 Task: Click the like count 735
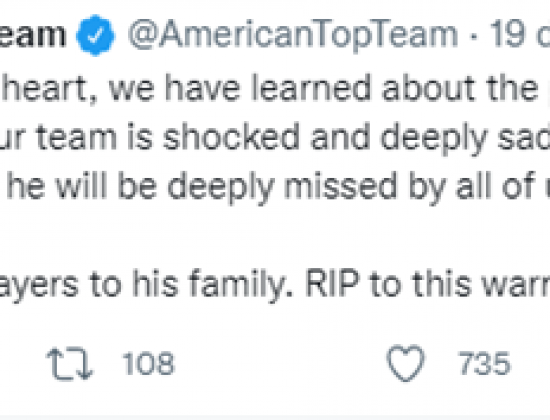click(x=484, y=364)
